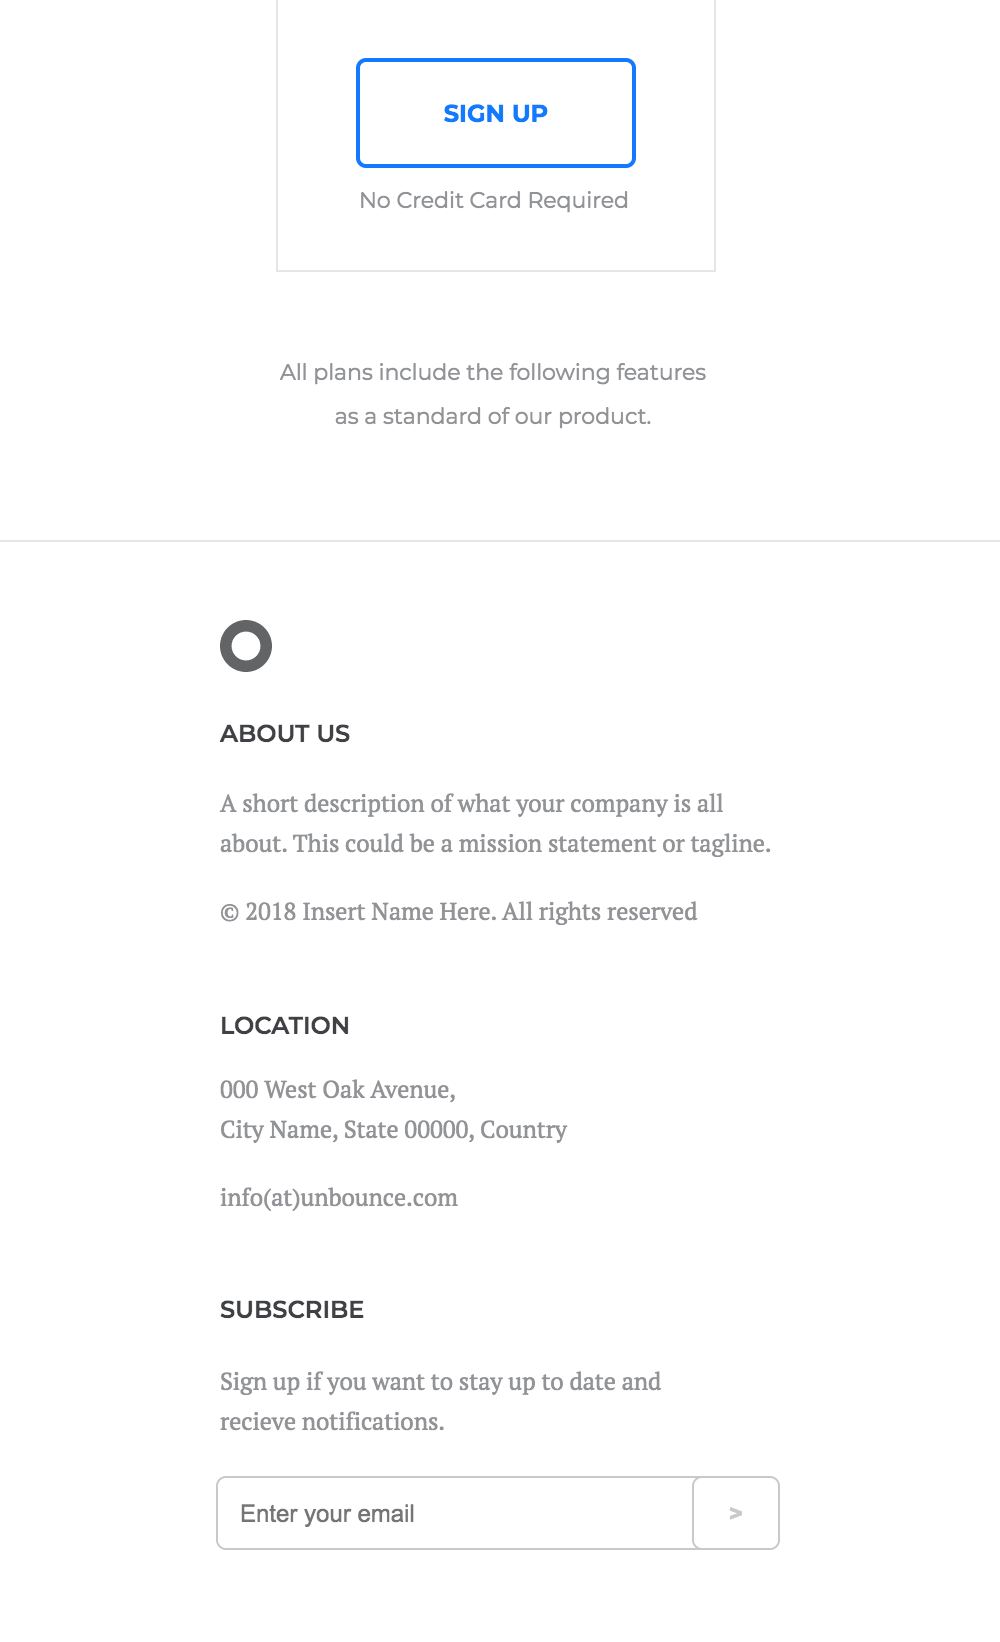Image resolution: width=1000 pixels, height=1642 pixels.
Task: Select the LOCATION section heading
Action: pos(285,1025)
